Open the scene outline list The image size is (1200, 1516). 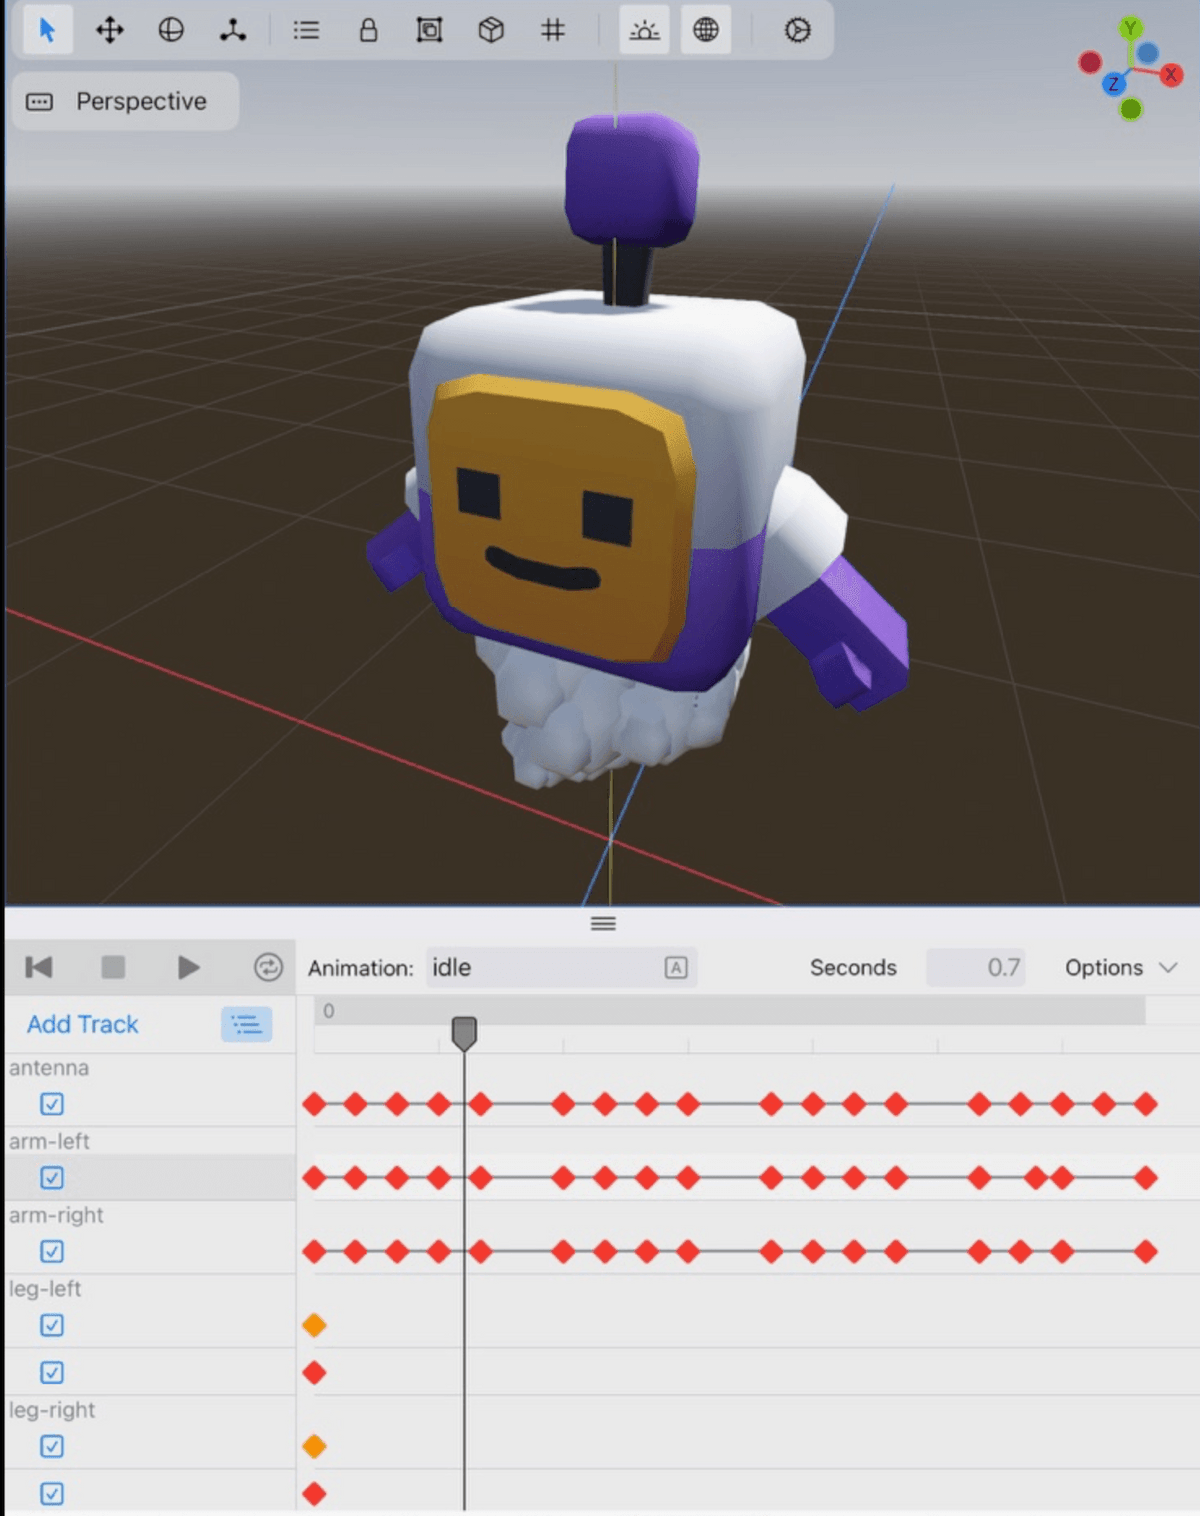click(x=305, y=30)
